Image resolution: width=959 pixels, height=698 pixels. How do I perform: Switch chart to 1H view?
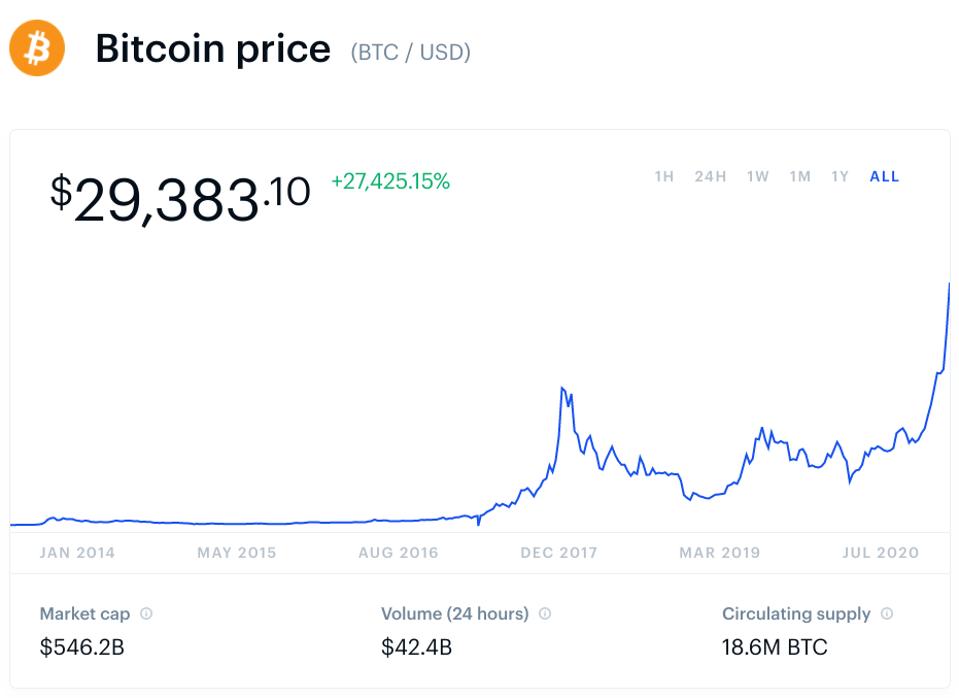[x=664, y=176]
